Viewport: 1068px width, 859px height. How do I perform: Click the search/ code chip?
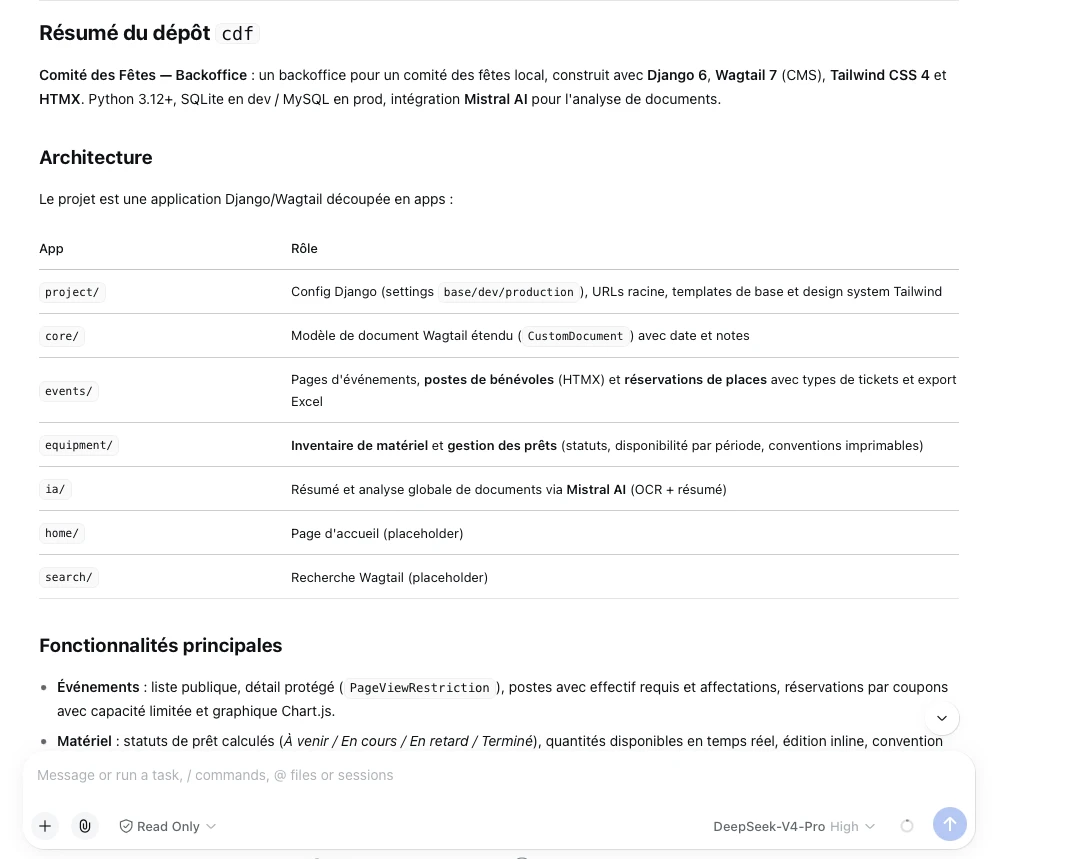[x=69, y=577]
